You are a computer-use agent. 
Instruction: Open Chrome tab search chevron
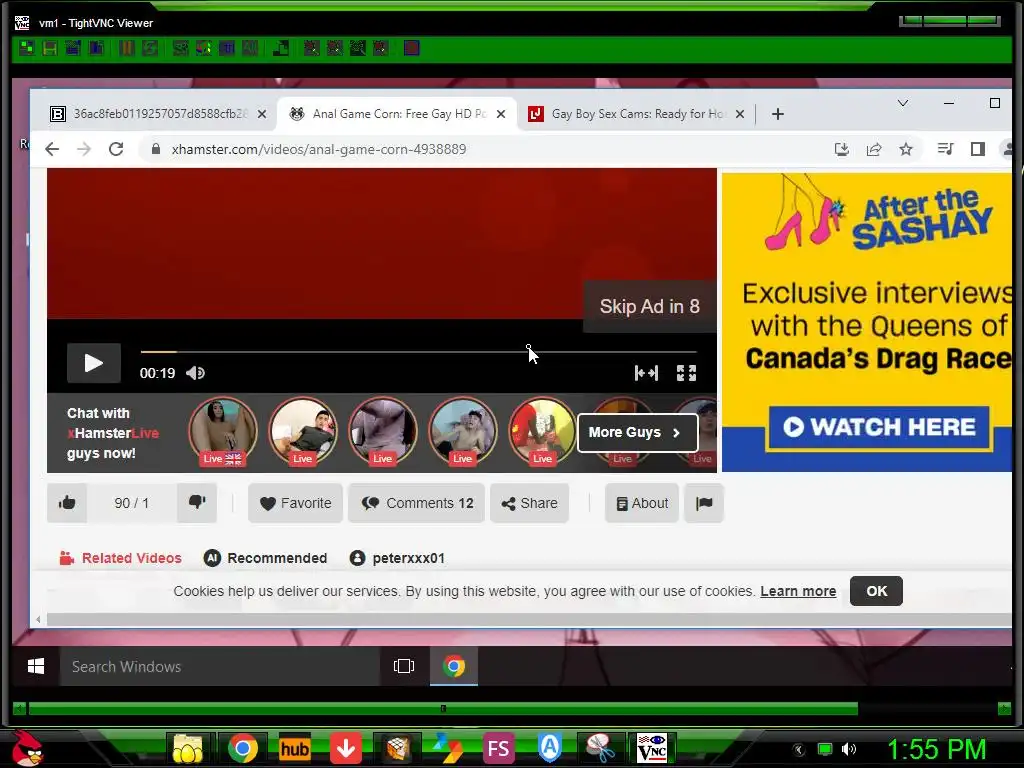pyautogui.click(x=903, y=103)
